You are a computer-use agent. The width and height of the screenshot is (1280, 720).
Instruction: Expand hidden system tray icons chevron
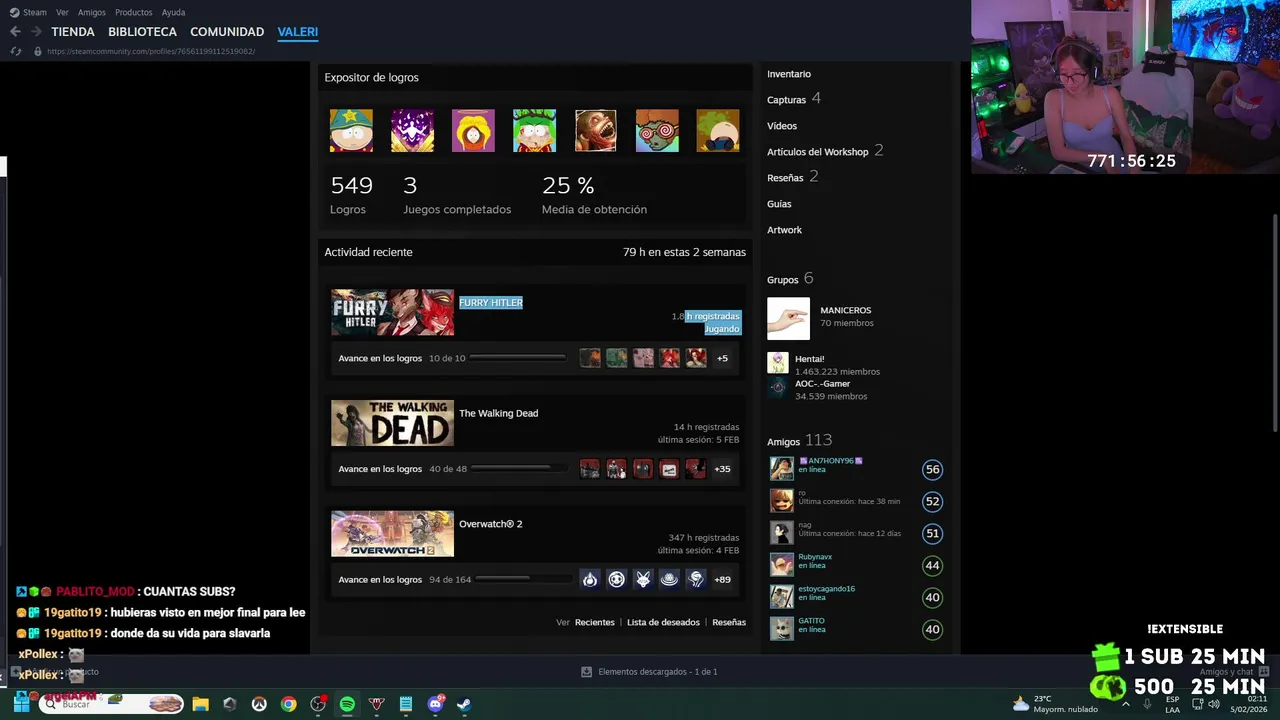tap(1126, 704)
